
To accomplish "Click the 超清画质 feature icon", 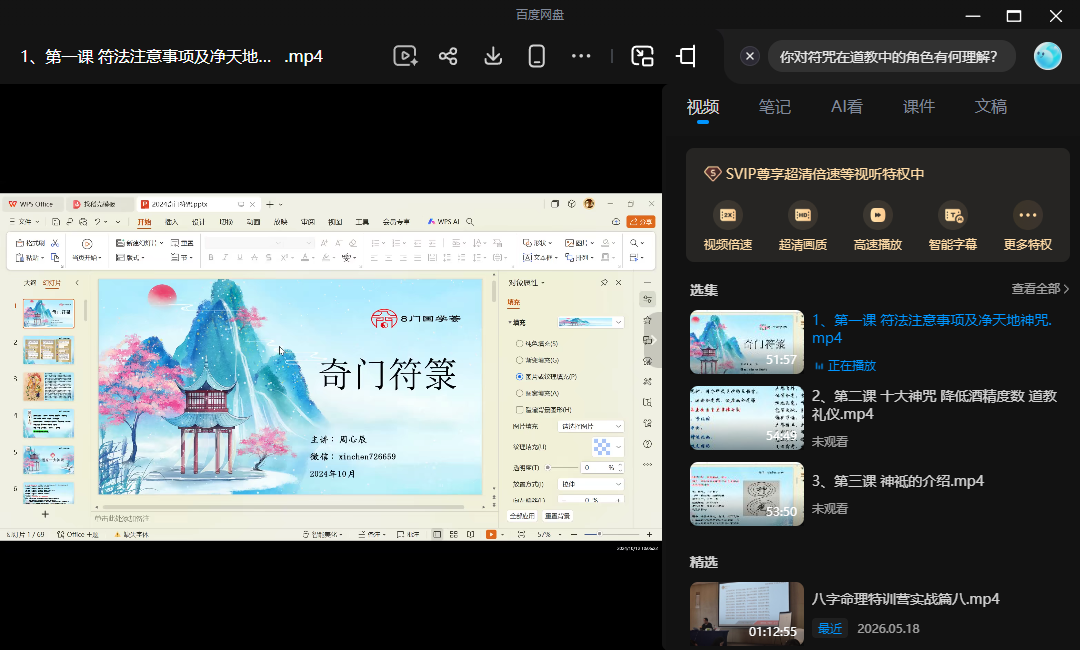I will tap(802, 215).
